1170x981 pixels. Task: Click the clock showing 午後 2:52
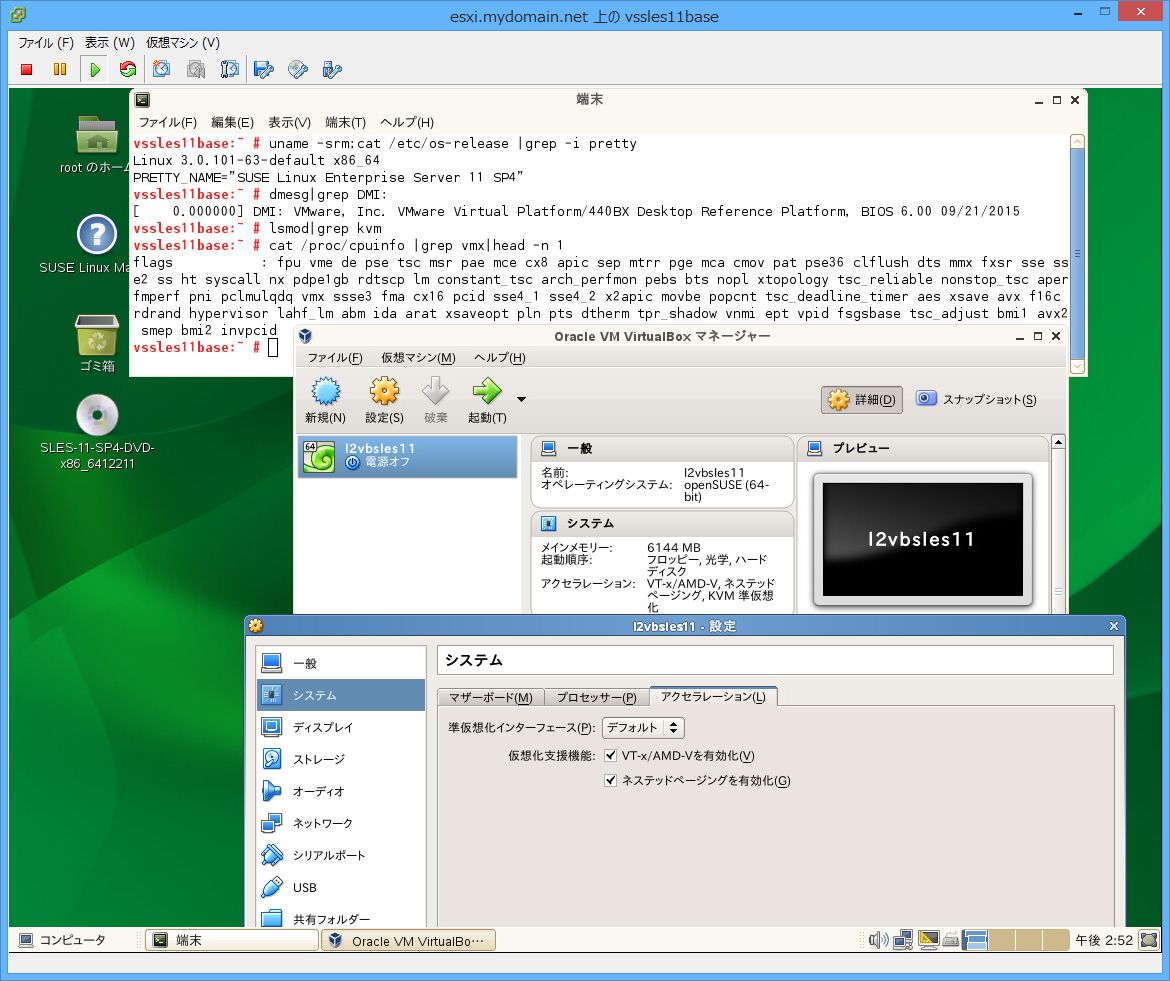(x=1104, y=940)
